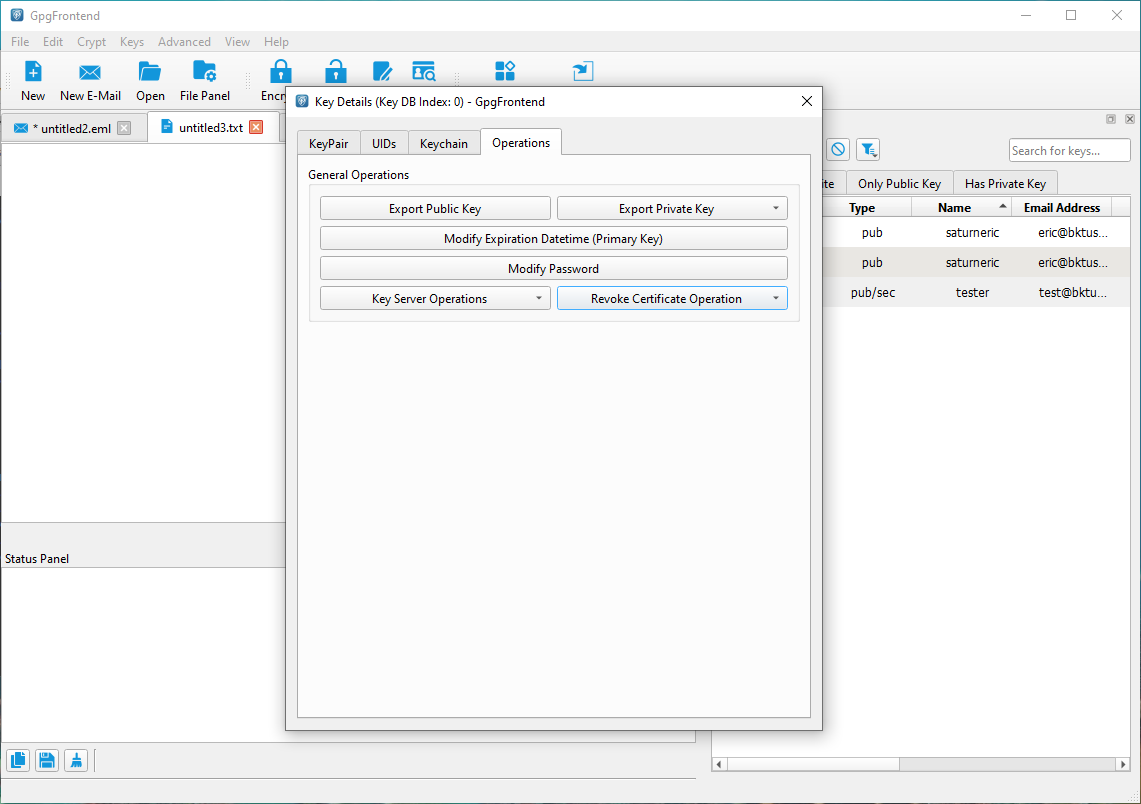Switch to the KeyPair tab
This screenshot has height=804, width=1141.
coord(329,143)
